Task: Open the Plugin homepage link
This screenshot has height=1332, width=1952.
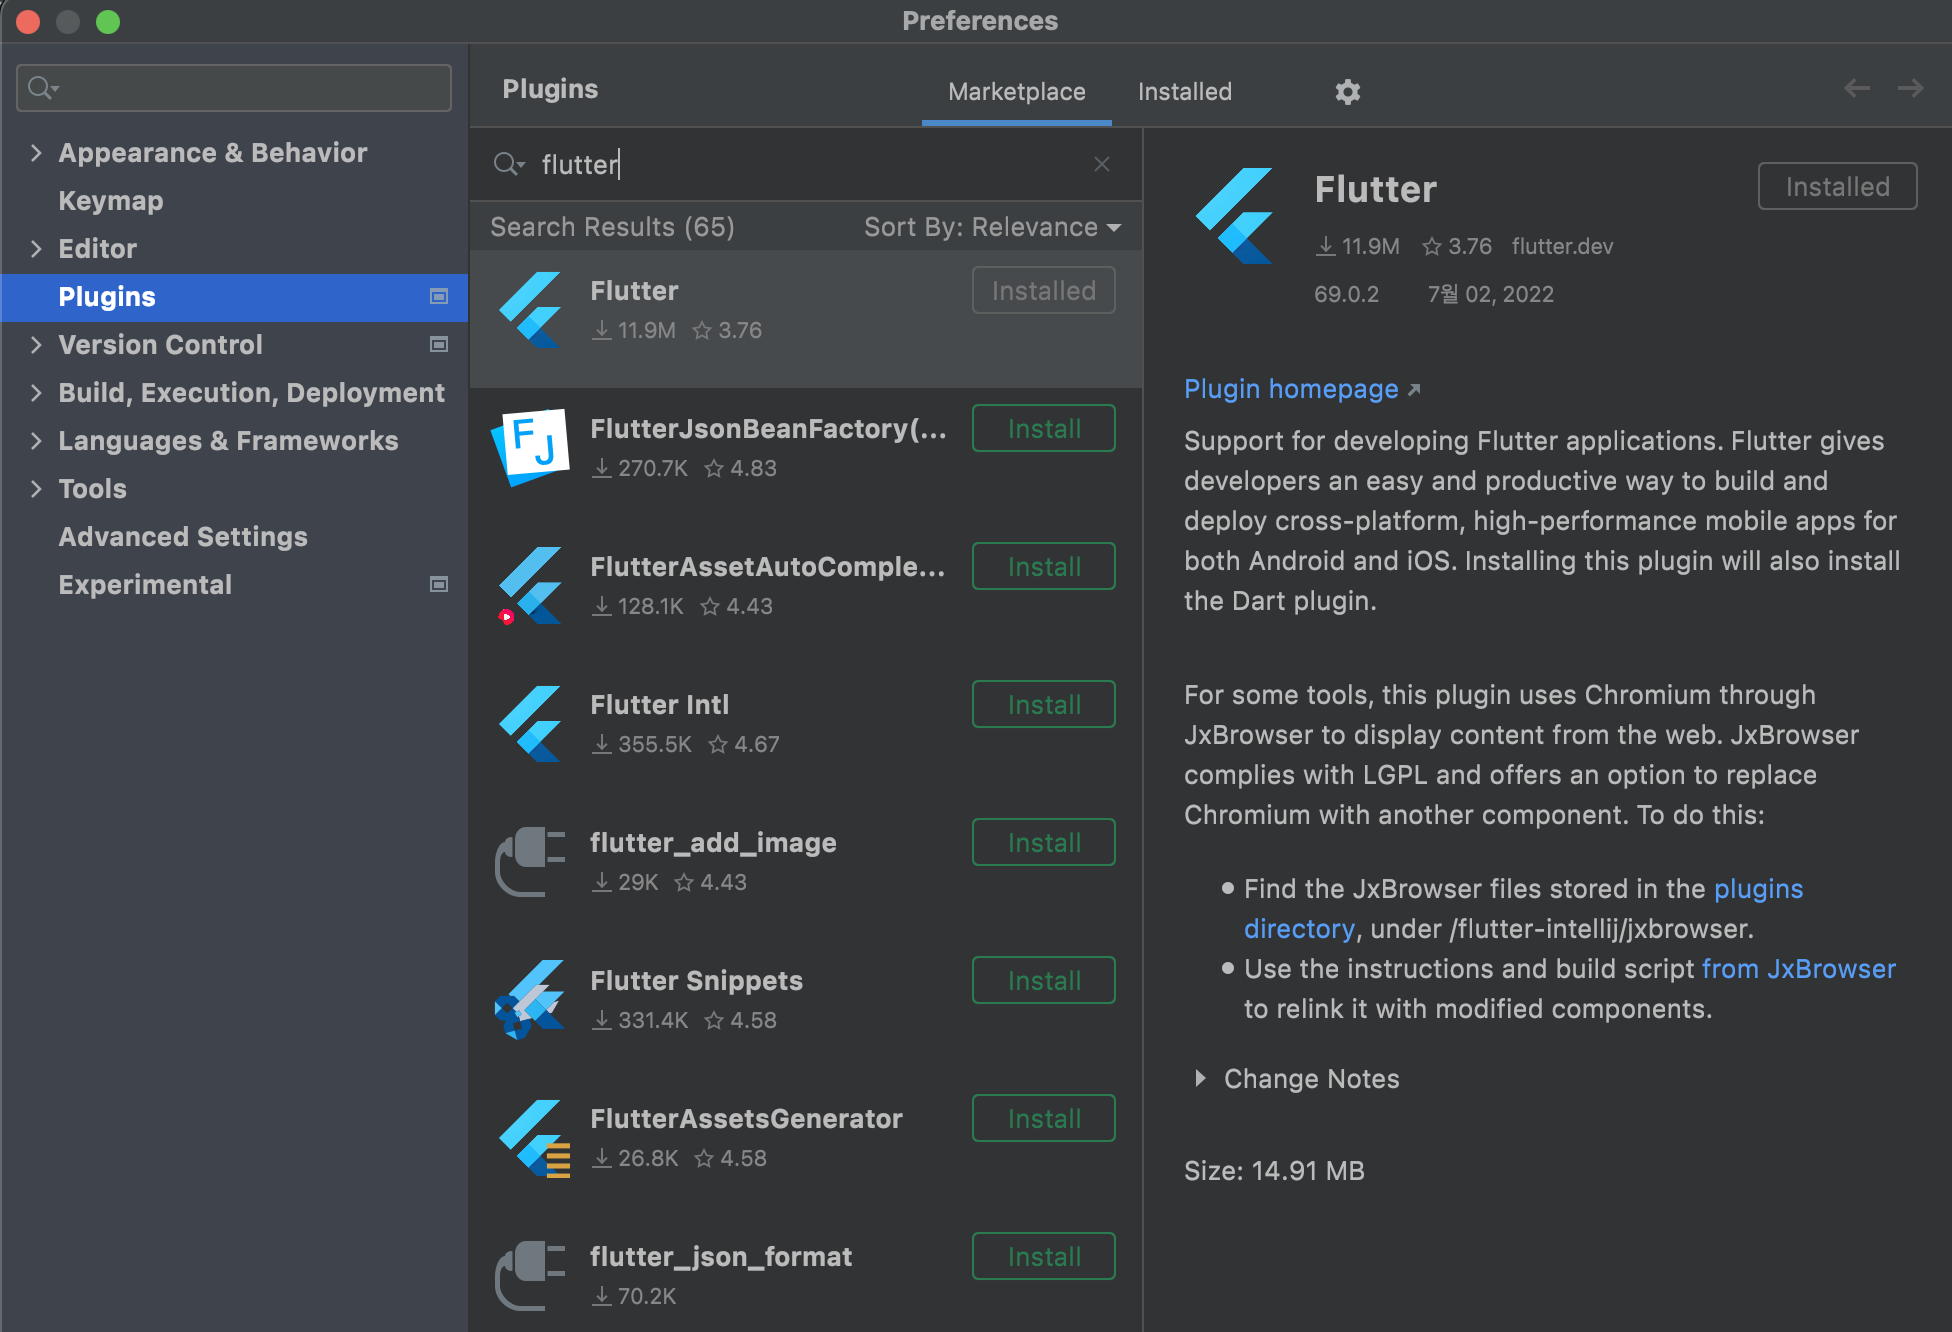Action: click(1291, 389)
